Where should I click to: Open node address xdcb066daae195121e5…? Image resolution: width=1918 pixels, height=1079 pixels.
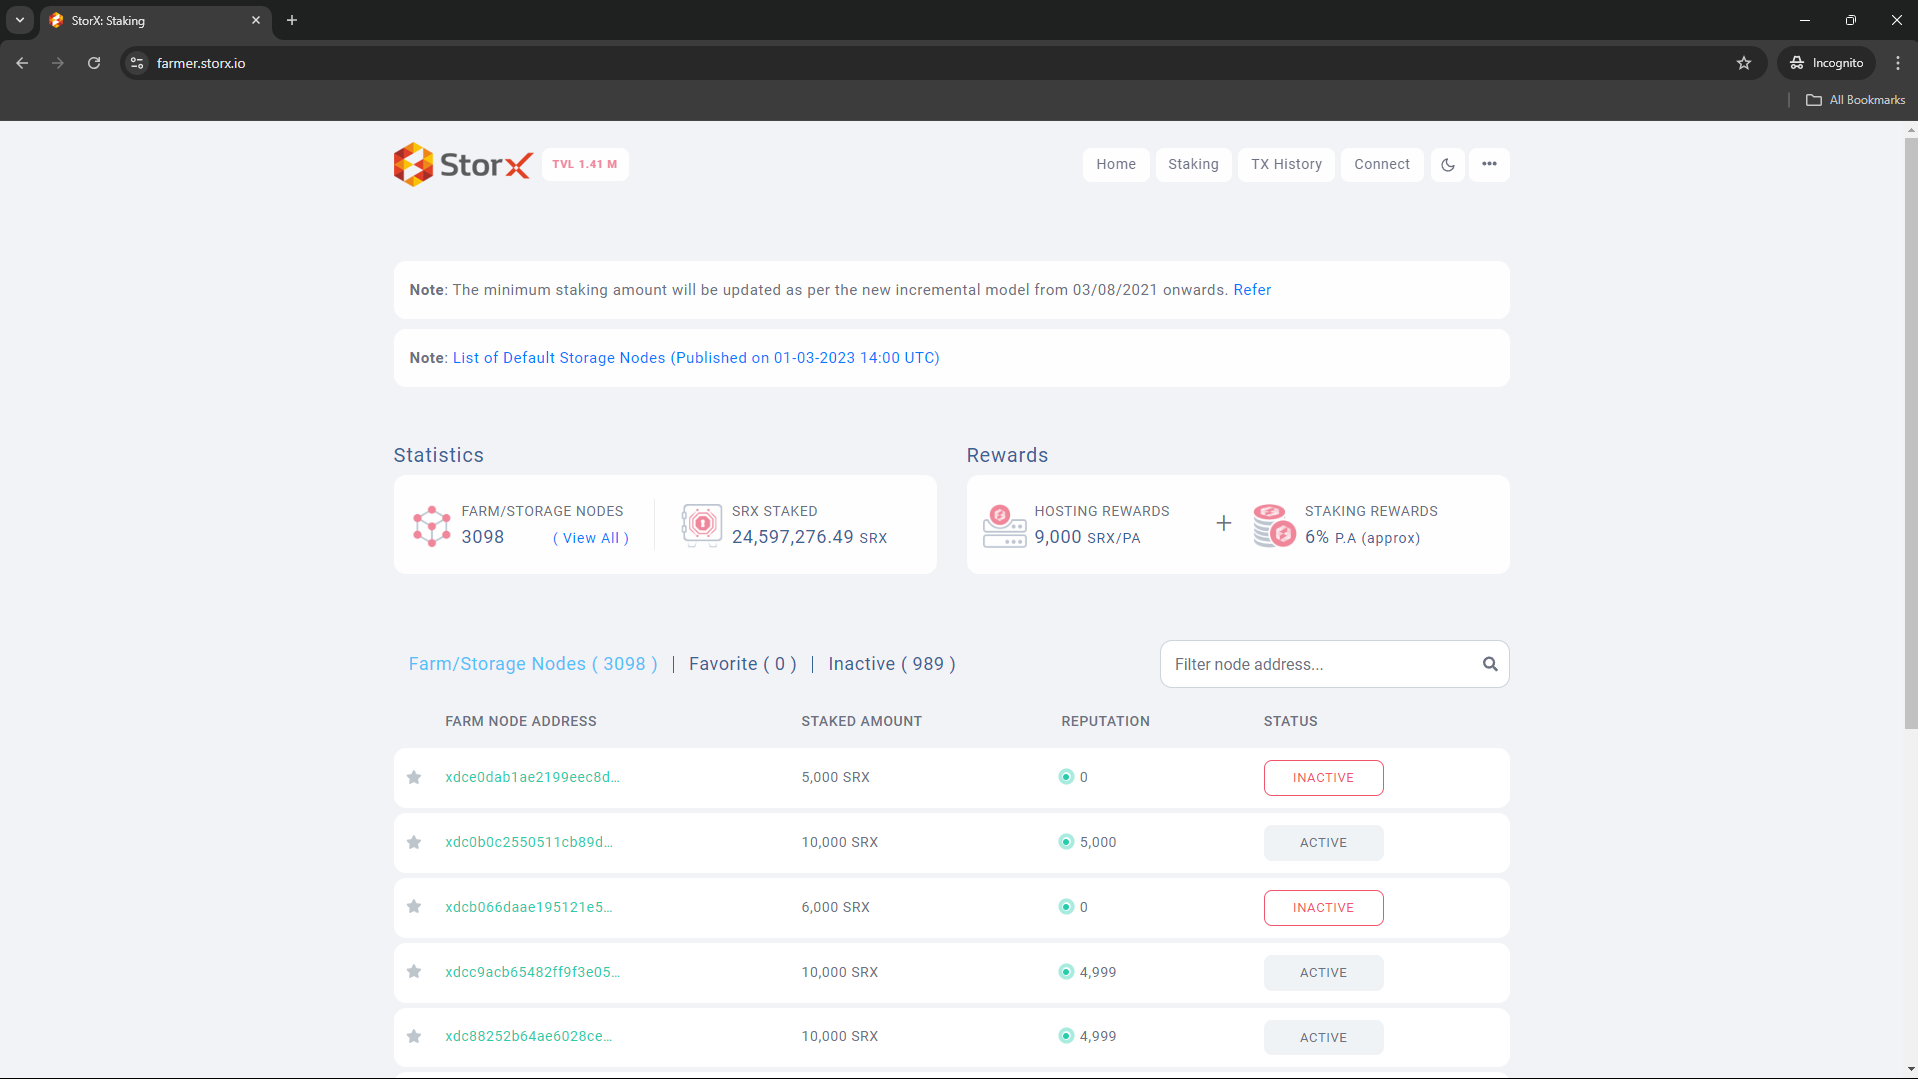(528, 907)
